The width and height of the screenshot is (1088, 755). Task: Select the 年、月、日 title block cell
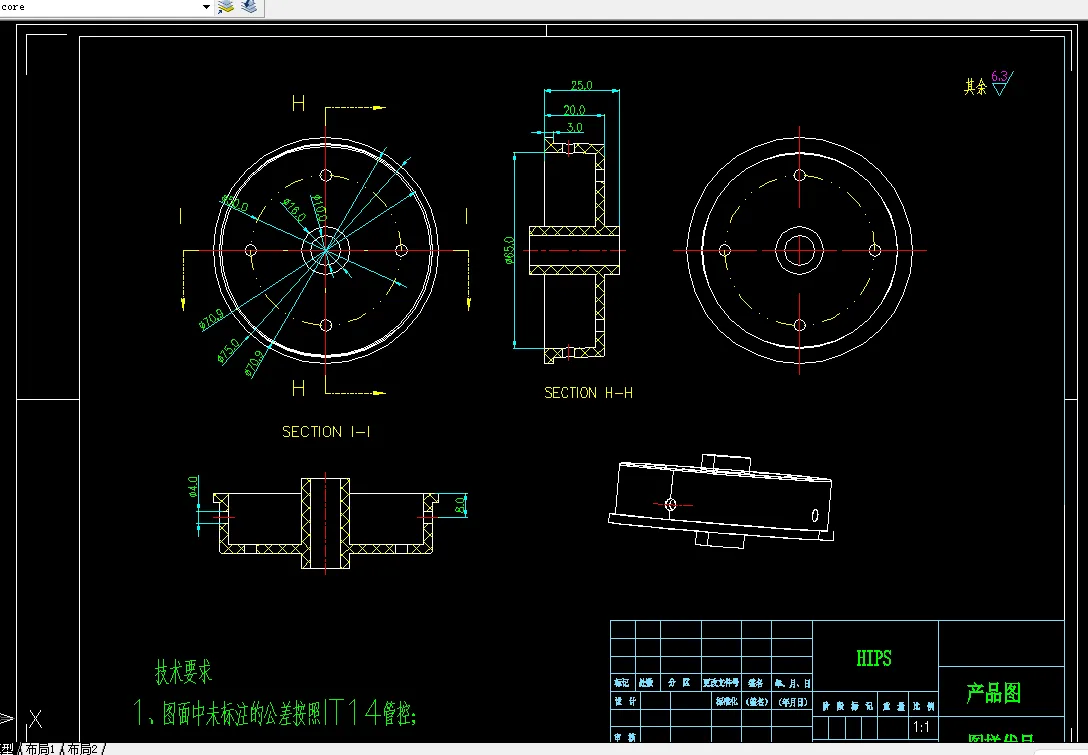[x=792, y=683]
